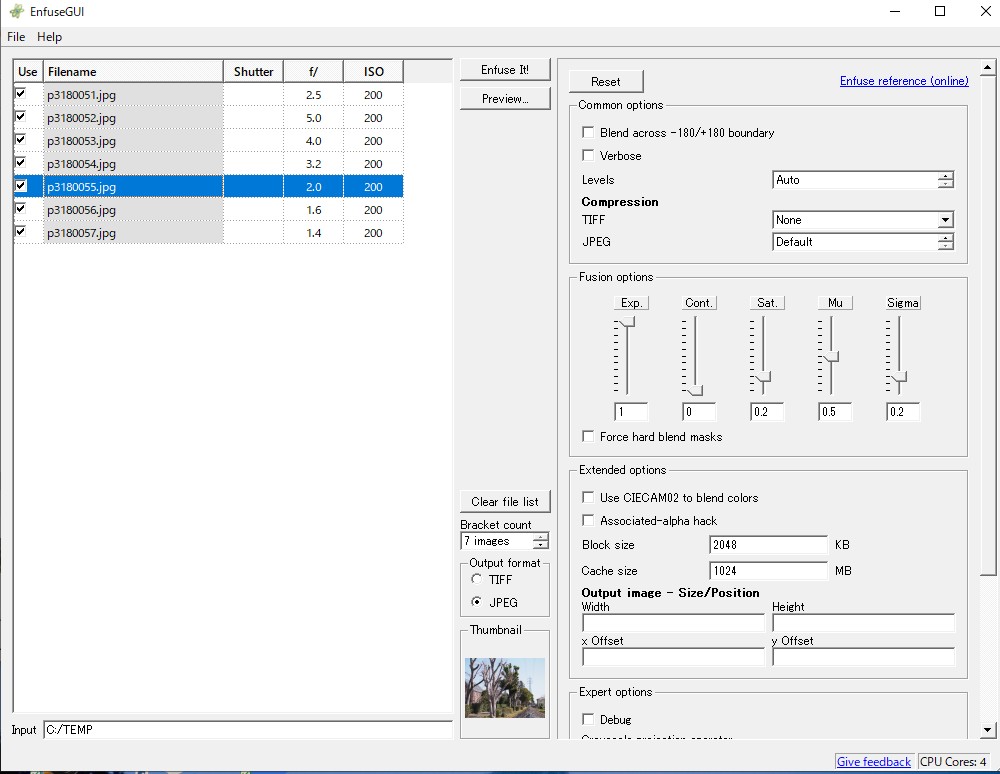Click the Enfuse It! button
This screenshot has width=1000, height=774.
[505, 70]
